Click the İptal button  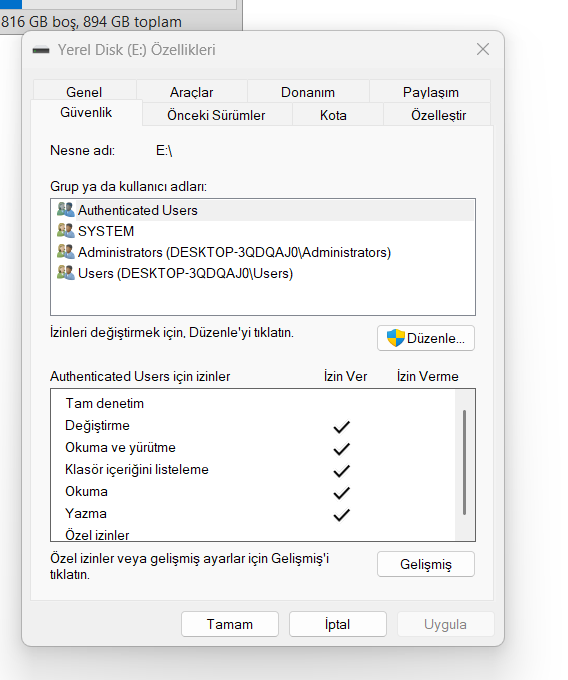point(338,624)
